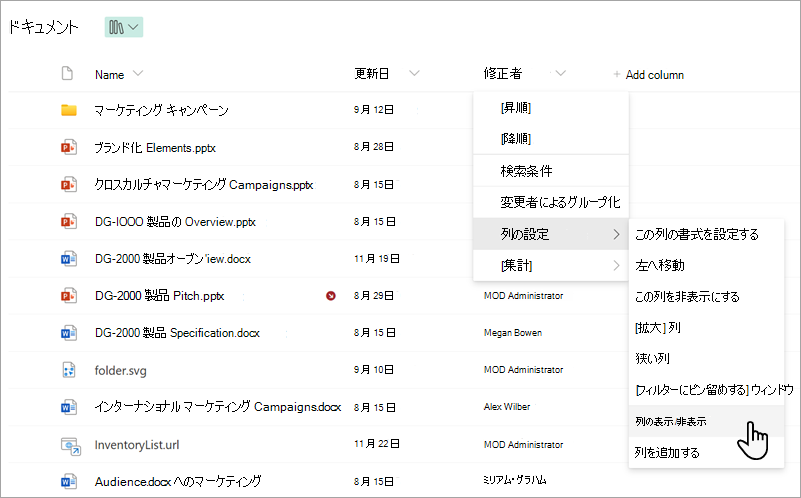Click 9月 12日 date cell

374,110
